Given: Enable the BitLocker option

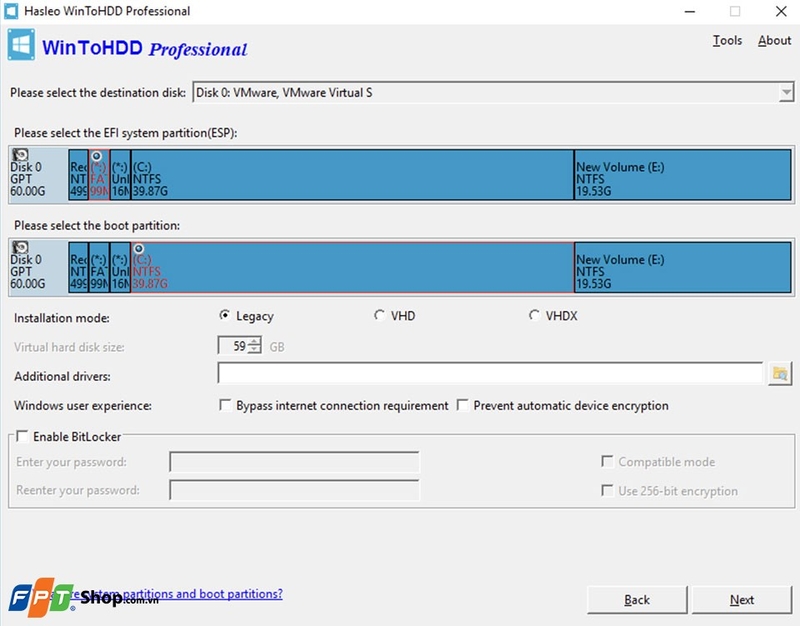Looking at the screenshot, I should [x=21, y=436].
